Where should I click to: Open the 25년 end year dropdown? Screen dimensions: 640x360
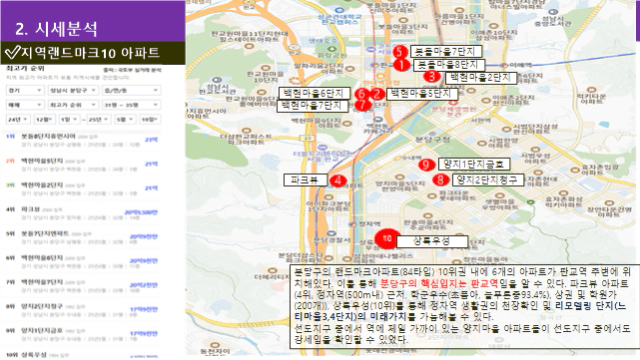[x=99, y=119]
